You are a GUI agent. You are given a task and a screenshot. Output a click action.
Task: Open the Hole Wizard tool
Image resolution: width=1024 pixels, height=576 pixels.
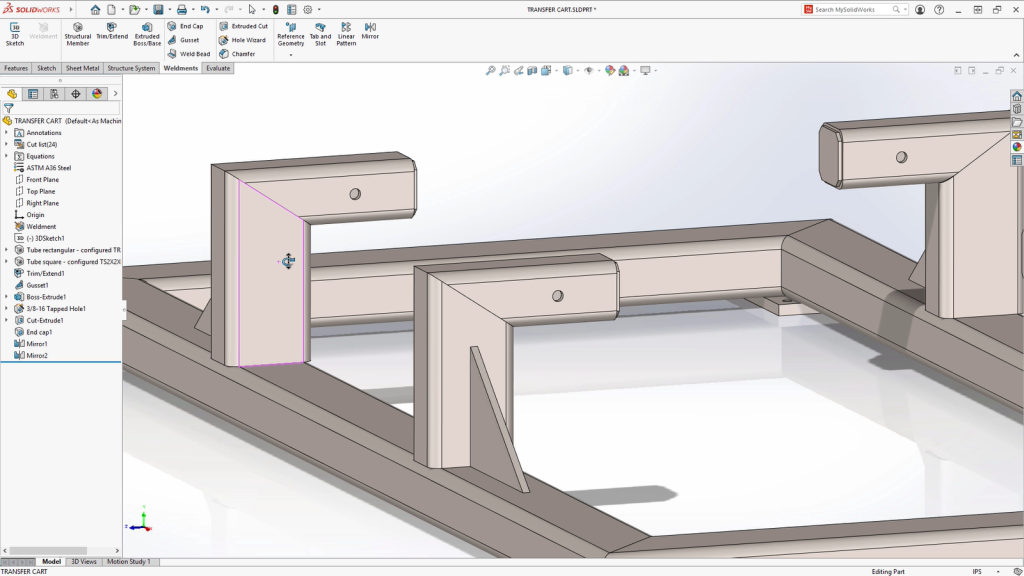(x=243, y=40)
